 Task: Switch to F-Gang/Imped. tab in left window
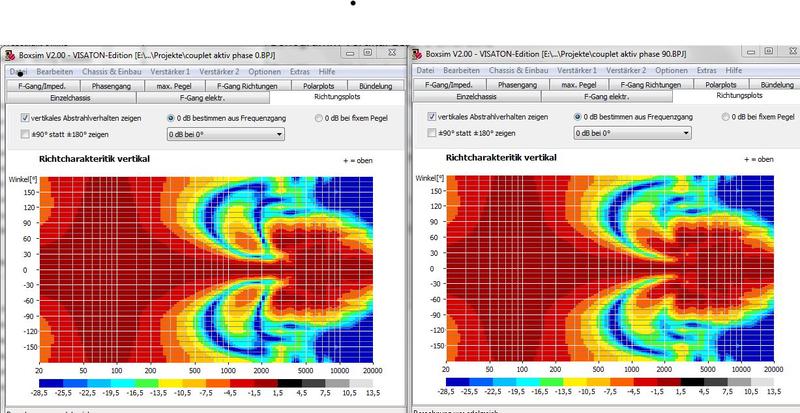[42, 86]
